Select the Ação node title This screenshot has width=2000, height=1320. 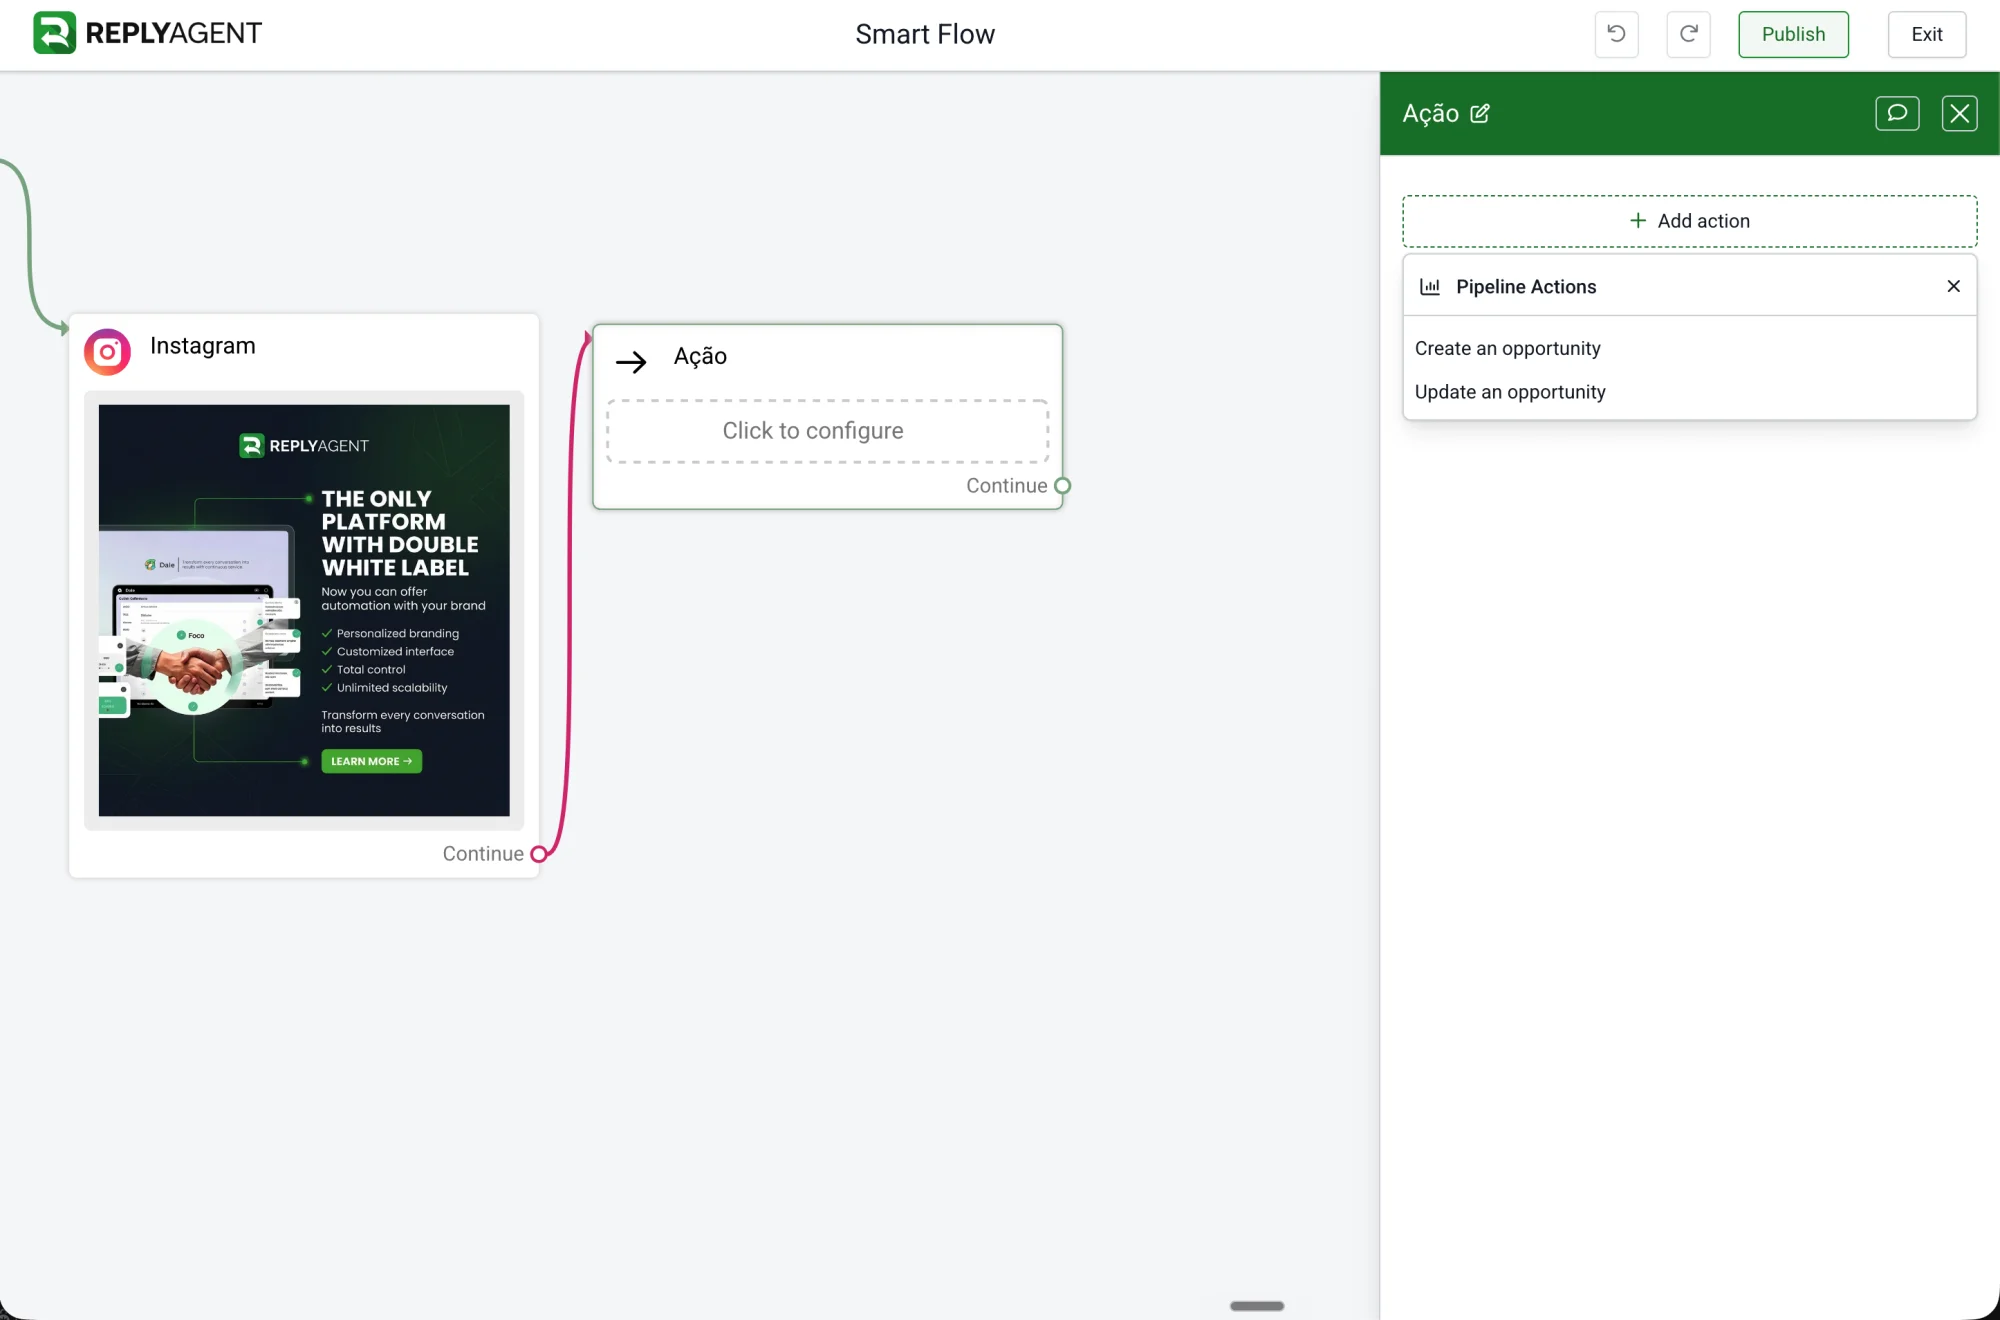click(700, 356)
